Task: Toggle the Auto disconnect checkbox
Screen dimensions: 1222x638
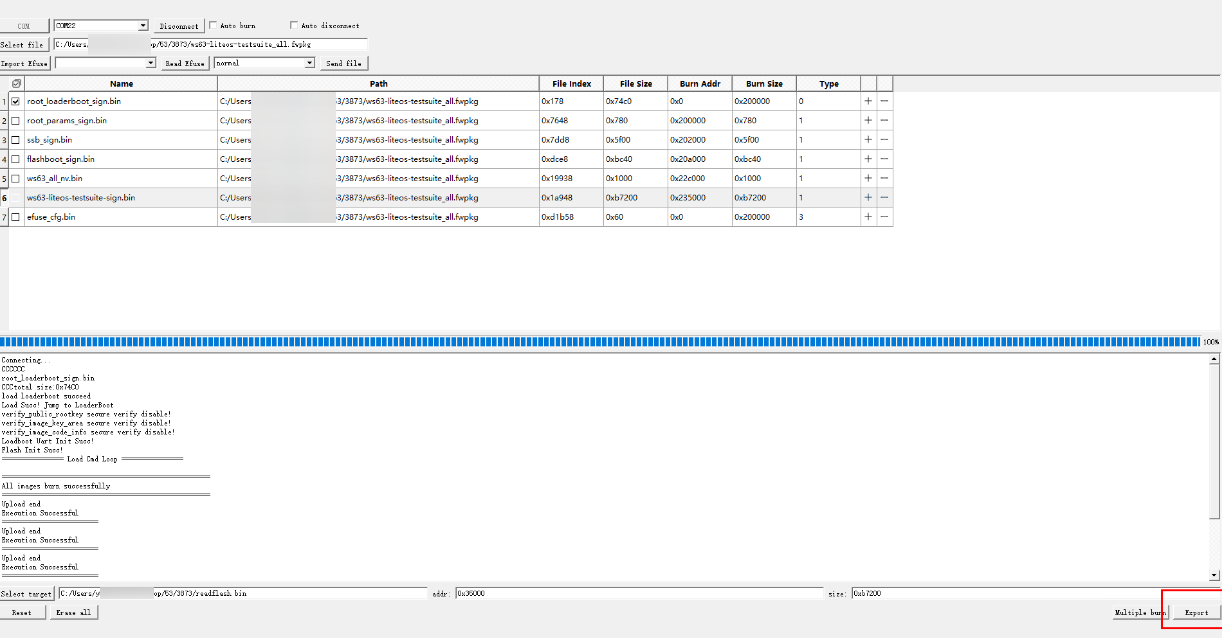Action: [x=294, y=25]
